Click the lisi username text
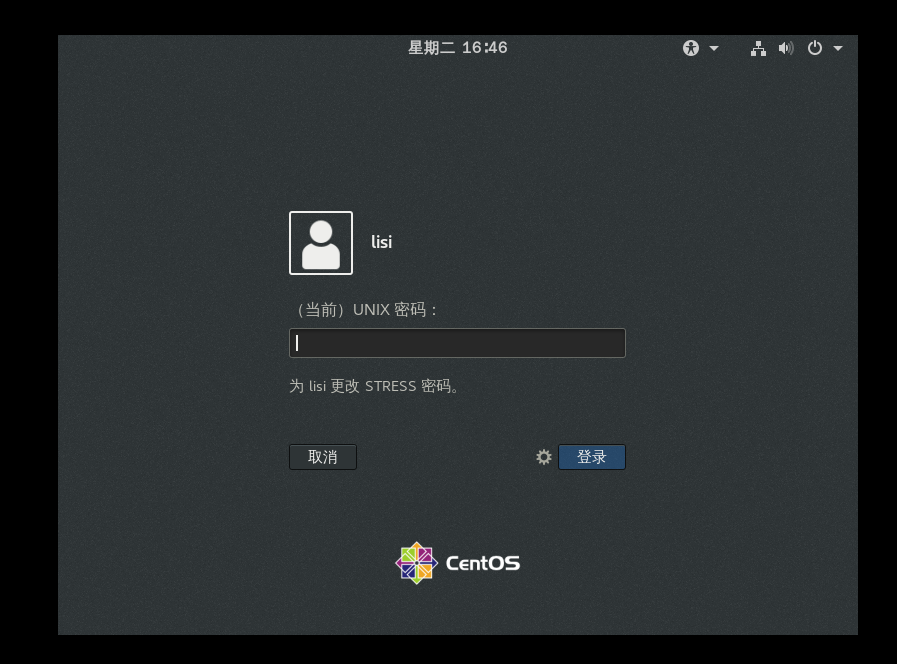The width and height of the screenshot is (897, 664). pyautogui.click(x=382, y=242)
